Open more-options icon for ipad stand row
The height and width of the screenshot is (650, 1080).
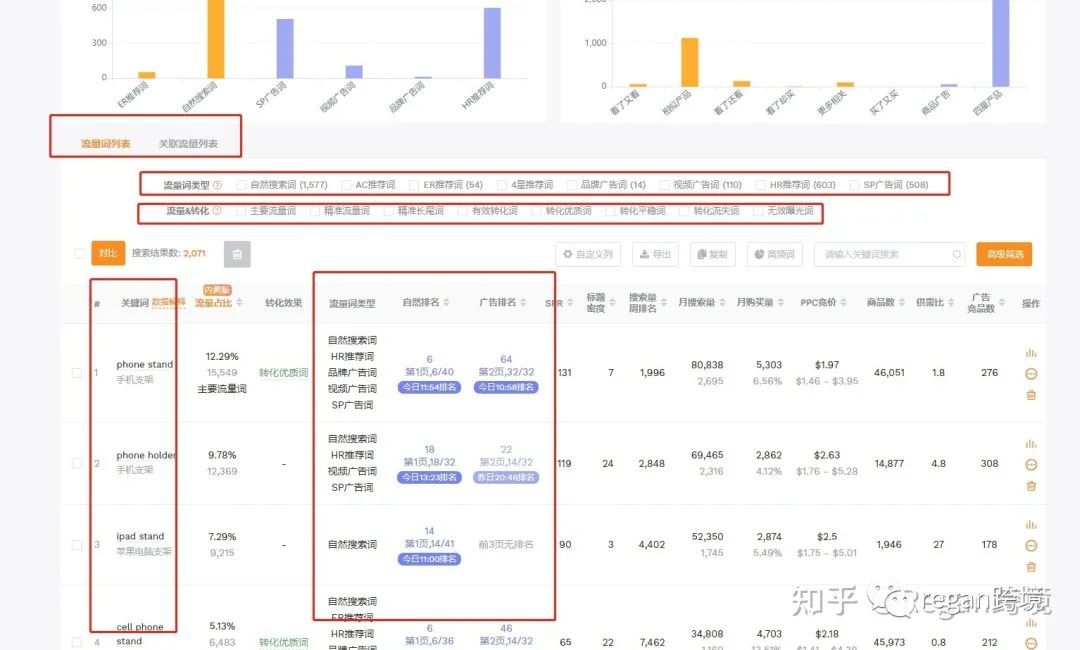(1030, 546)
